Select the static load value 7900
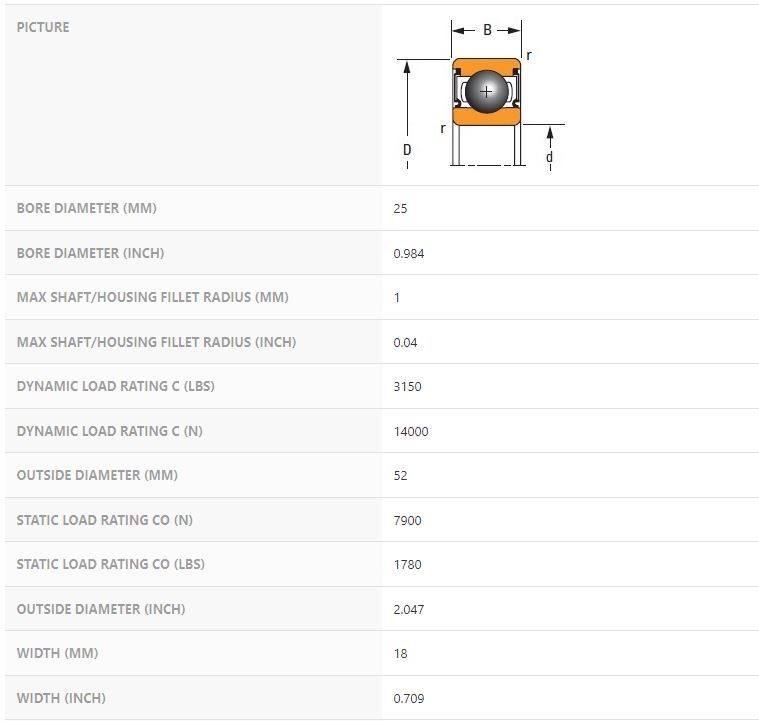 pos(408,520)
